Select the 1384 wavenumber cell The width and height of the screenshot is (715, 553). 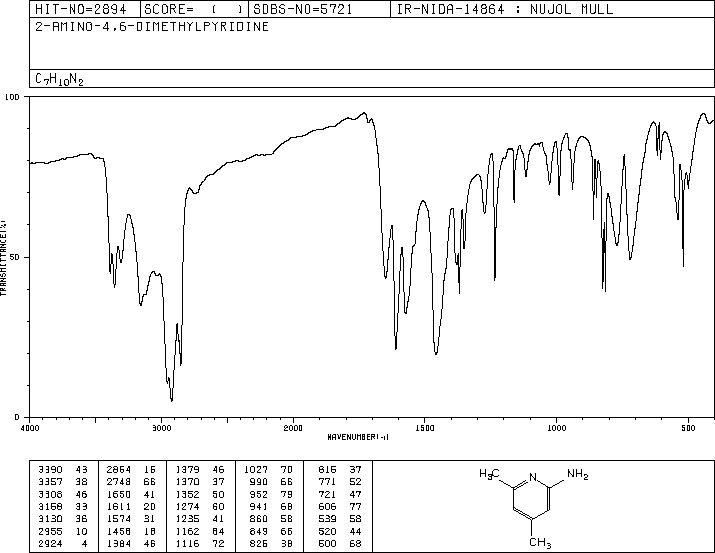pos(119,543)
